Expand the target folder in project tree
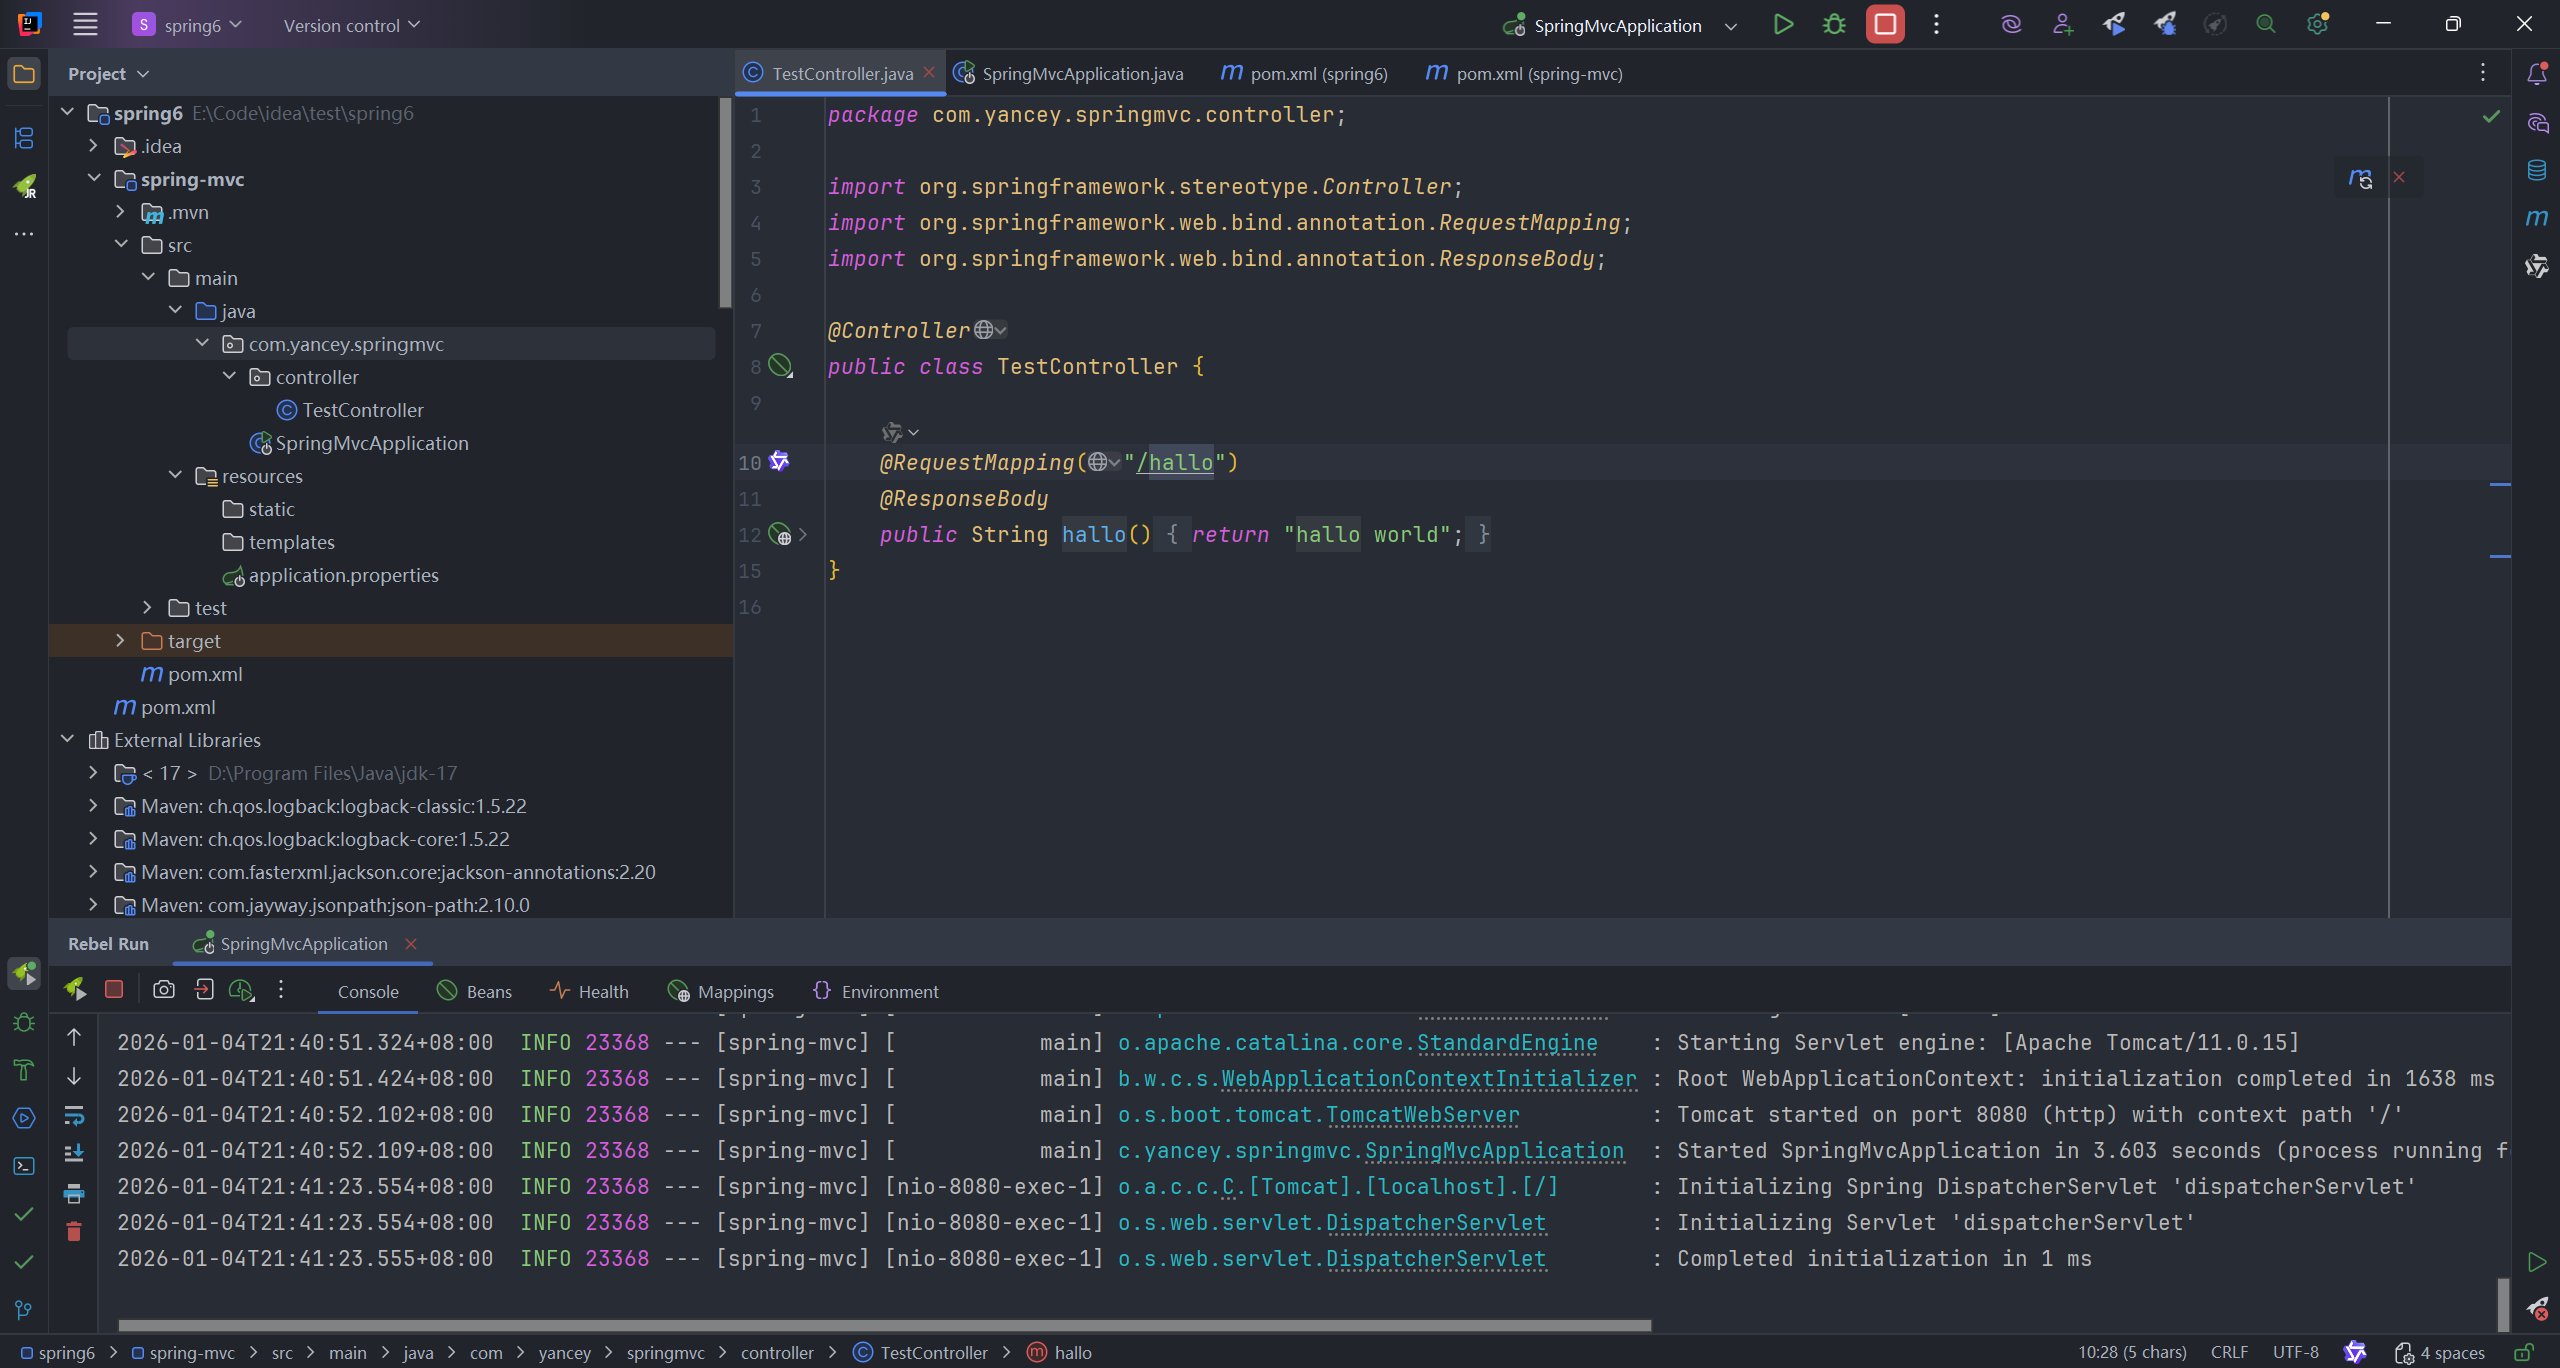Viewport: 2560px width, 1368px height. (120, 641)
